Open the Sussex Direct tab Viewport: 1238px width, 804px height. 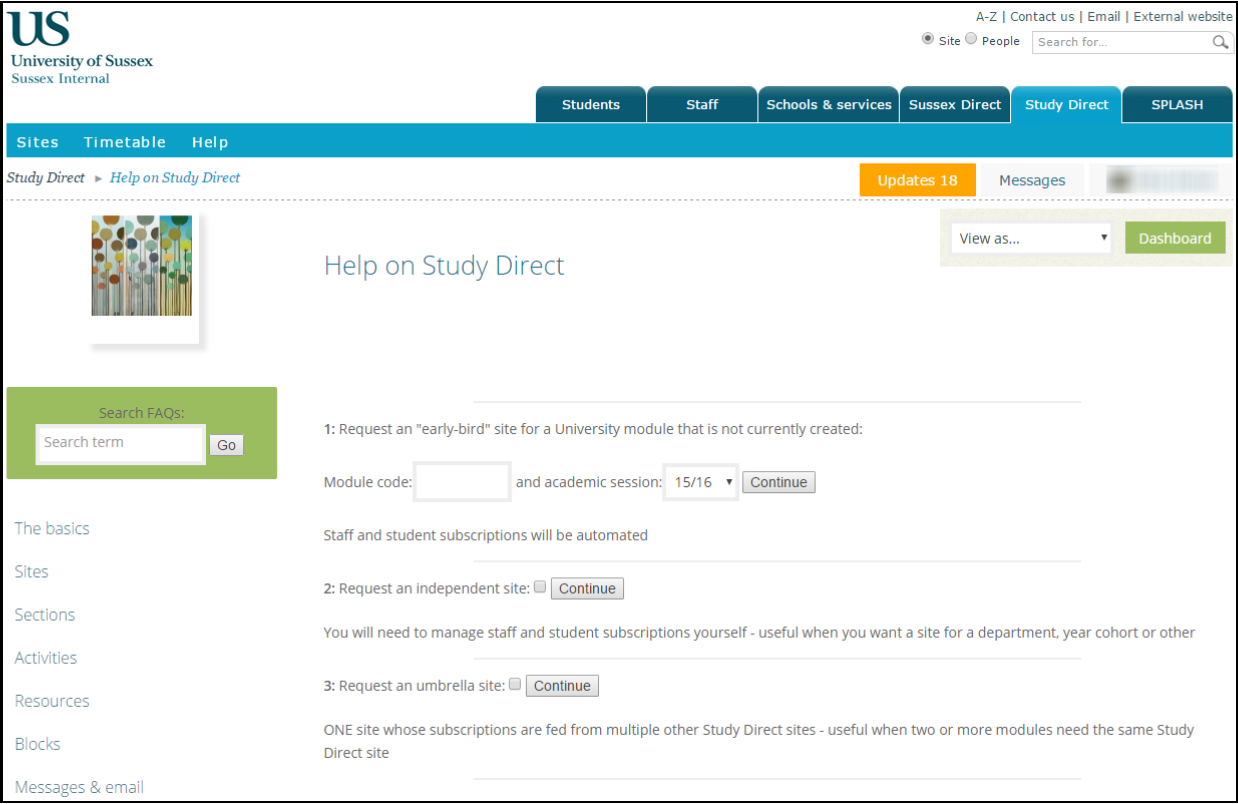pos(955,105)
